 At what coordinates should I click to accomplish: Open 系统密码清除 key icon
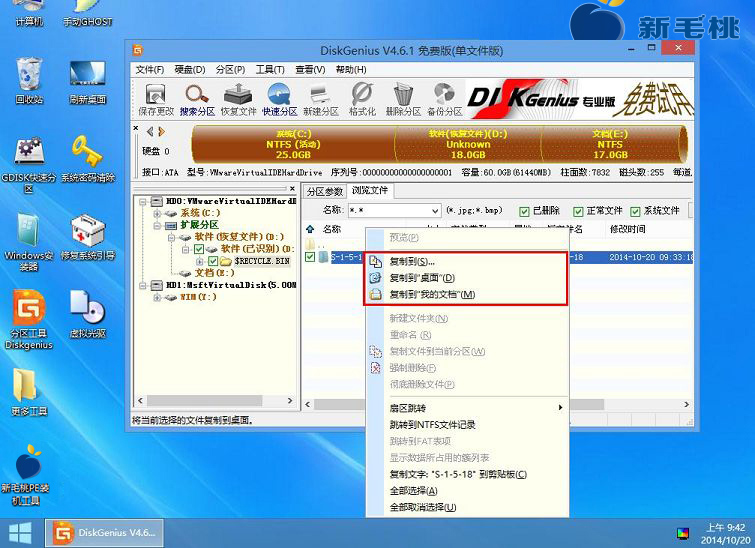pos(87,159)
